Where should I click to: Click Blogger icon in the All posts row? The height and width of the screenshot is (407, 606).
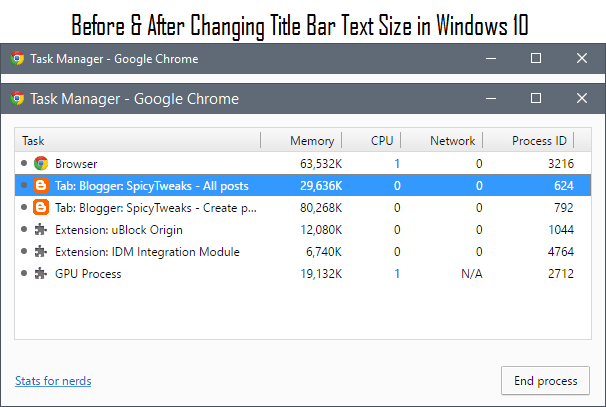click(x=41, y=186)
